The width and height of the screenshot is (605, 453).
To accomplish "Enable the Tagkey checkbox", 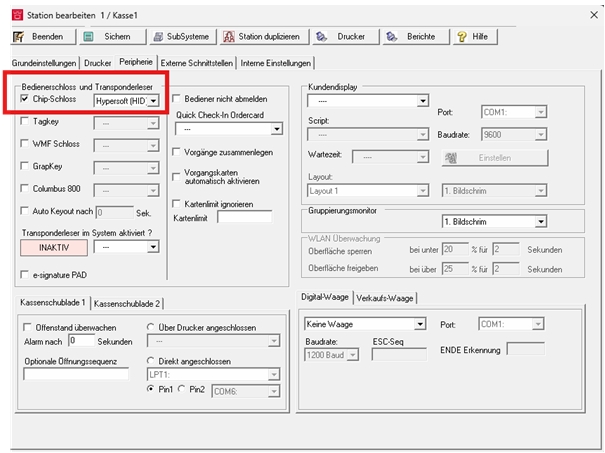I will [x=26, y=122].
